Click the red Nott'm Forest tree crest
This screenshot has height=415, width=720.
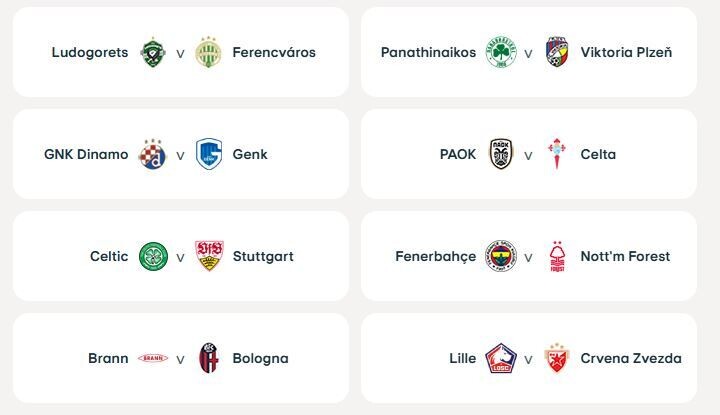(557, 256)
